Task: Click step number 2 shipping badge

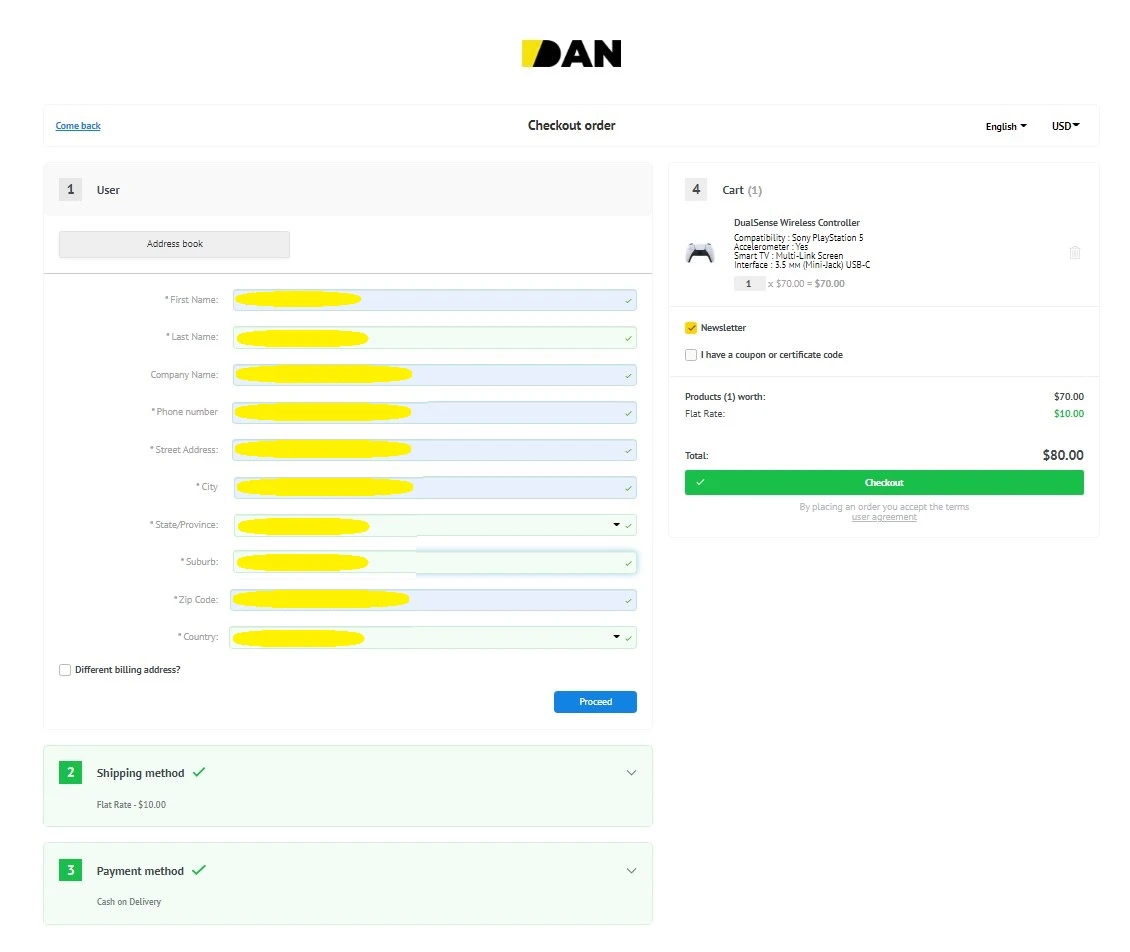Action: tap(70, 773)
